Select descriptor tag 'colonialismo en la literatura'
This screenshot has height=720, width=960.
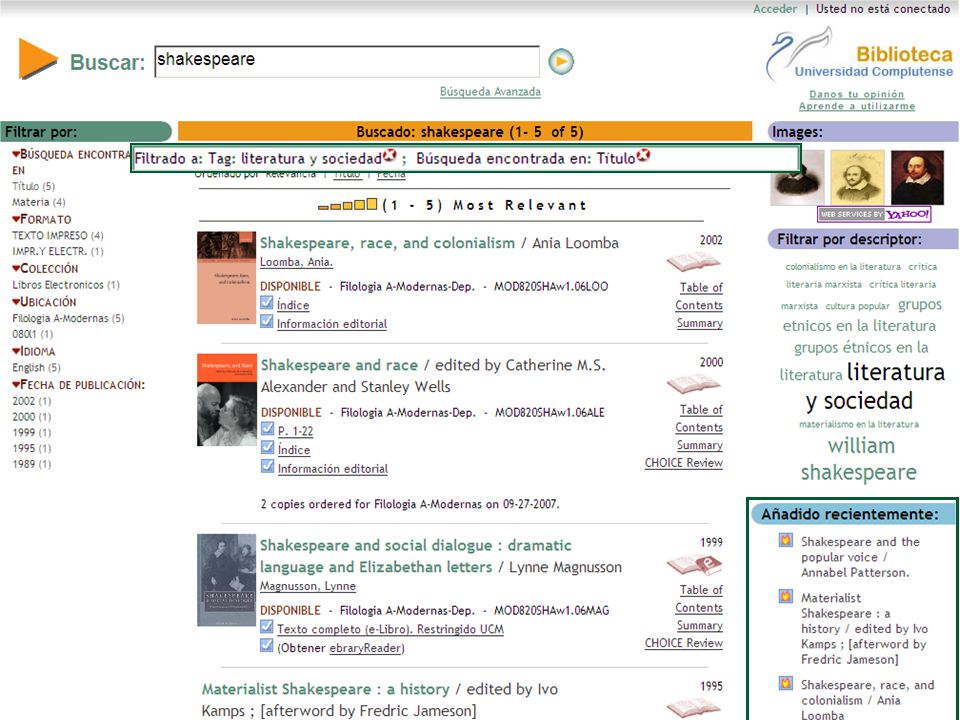coord(843,266)
